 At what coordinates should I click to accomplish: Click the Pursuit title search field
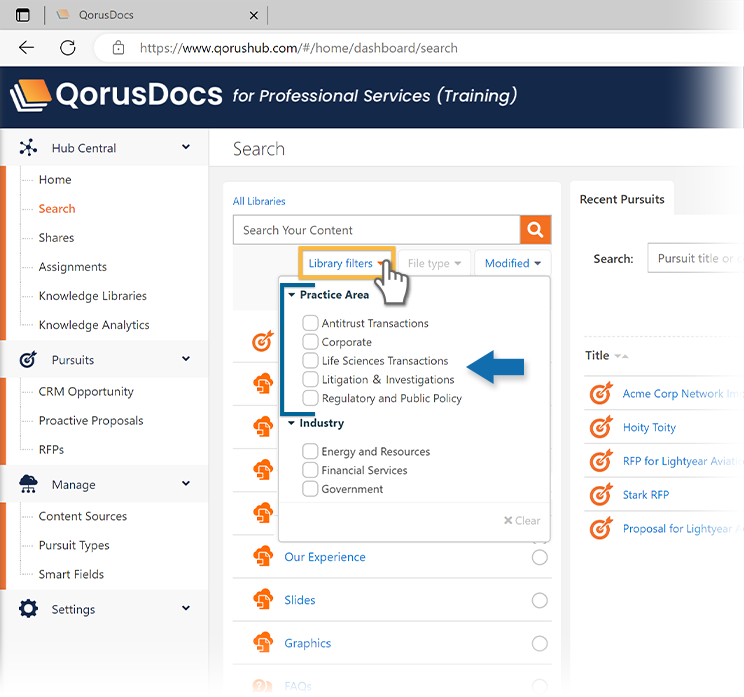pyautogui.click(x=696, y=258)
